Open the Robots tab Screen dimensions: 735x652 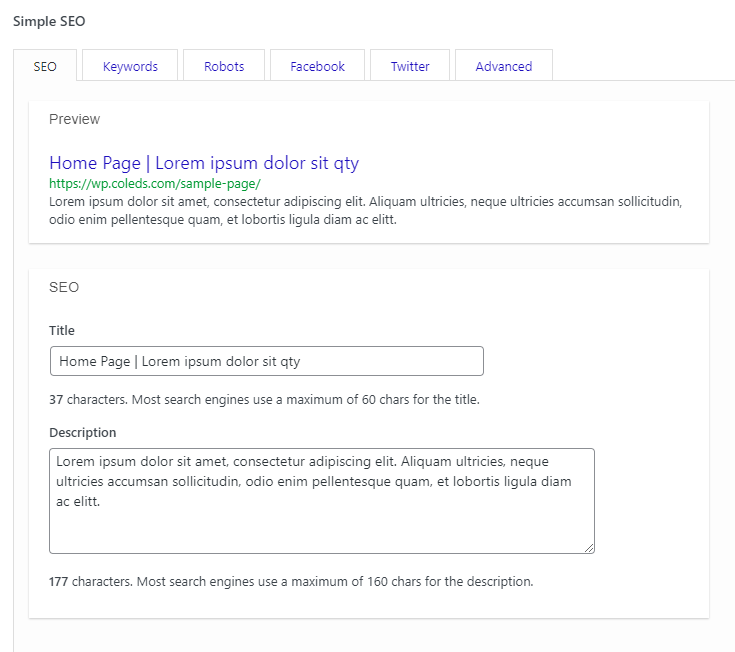point(224,66)
